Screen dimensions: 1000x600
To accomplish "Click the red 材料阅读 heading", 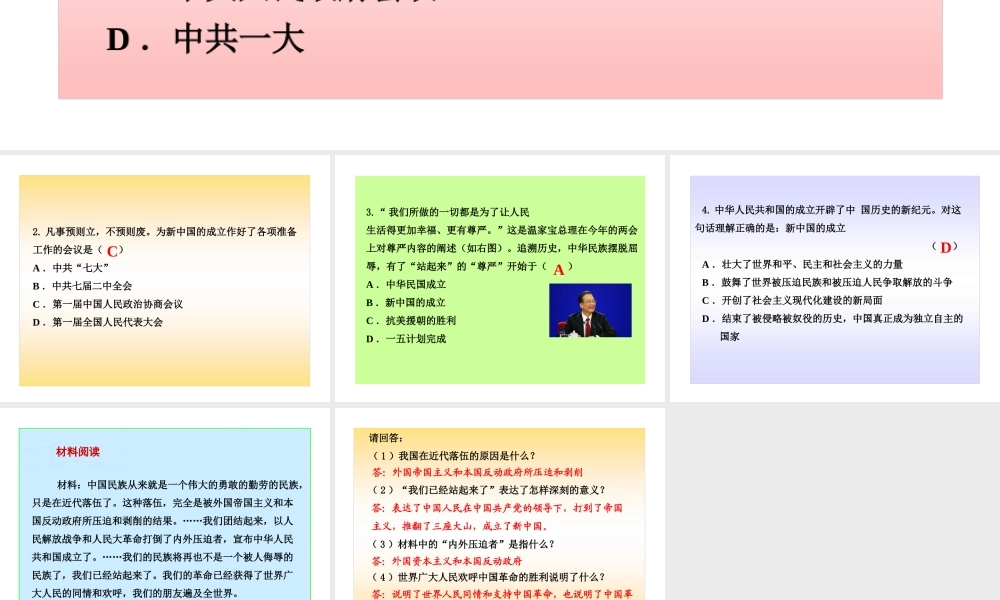I will 78,452.
